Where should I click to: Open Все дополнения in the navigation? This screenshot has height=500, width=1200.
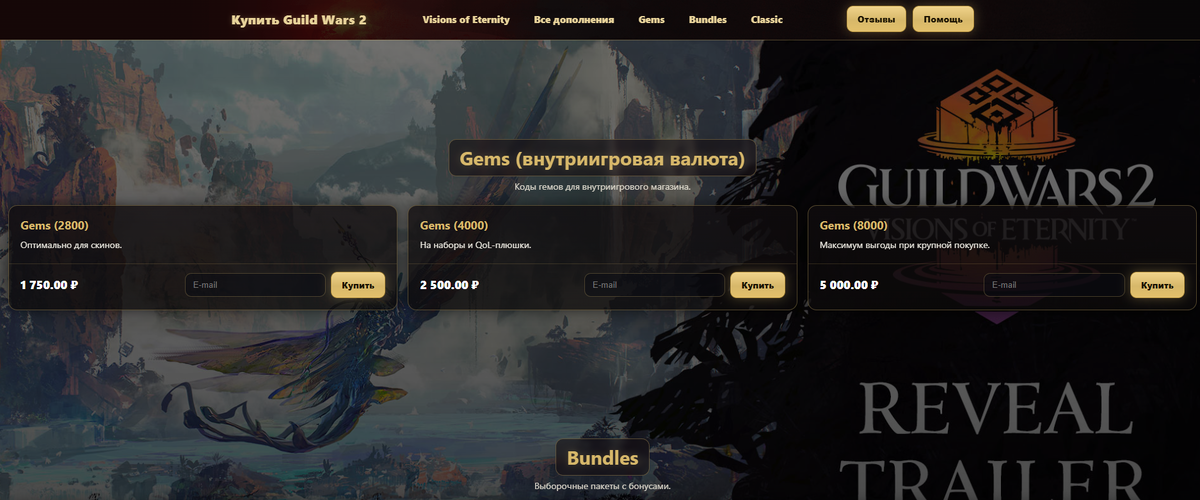click(x=574, y=20)
